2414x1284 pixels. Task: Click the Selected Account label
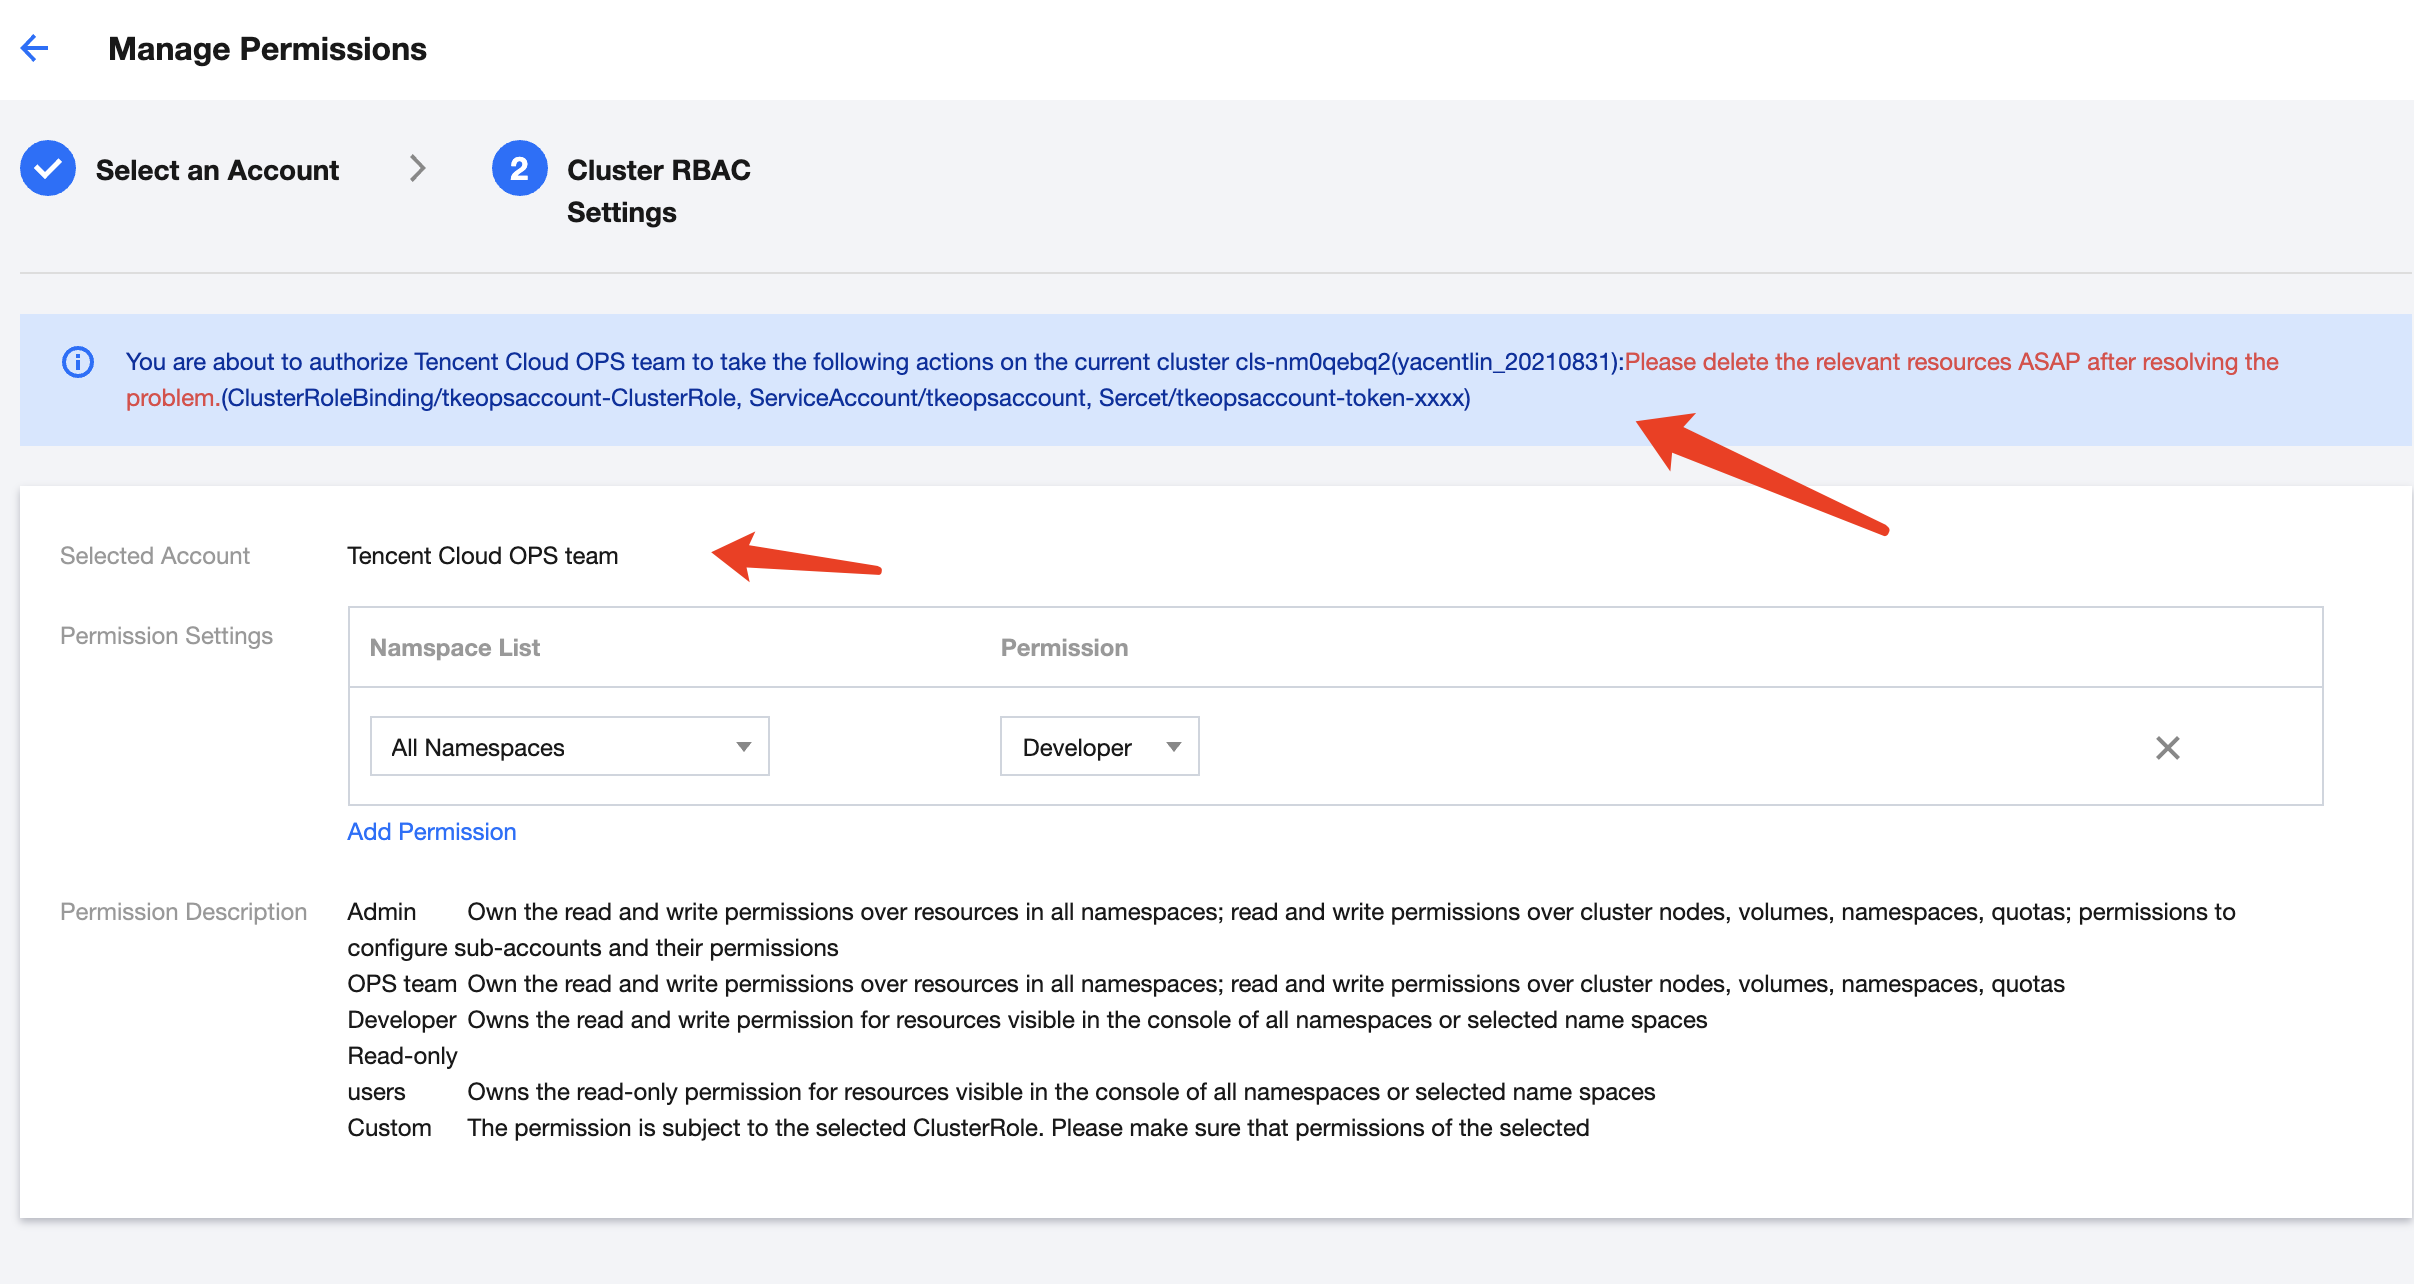[x=155, y=556]
